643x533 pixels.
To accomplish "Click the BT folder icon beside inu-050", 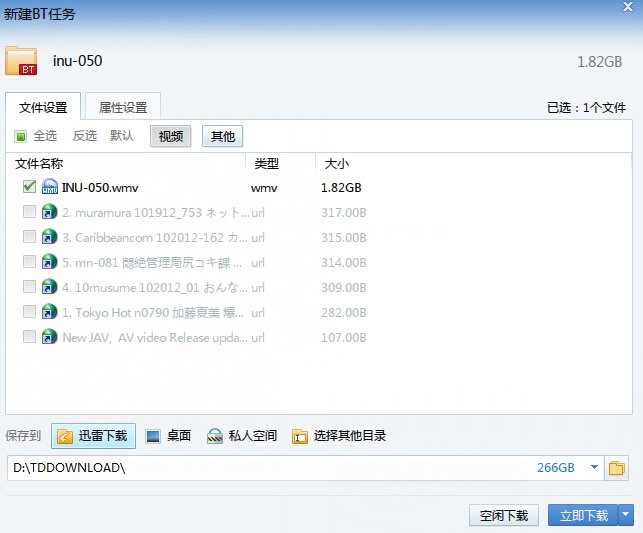I will point(21,61).
